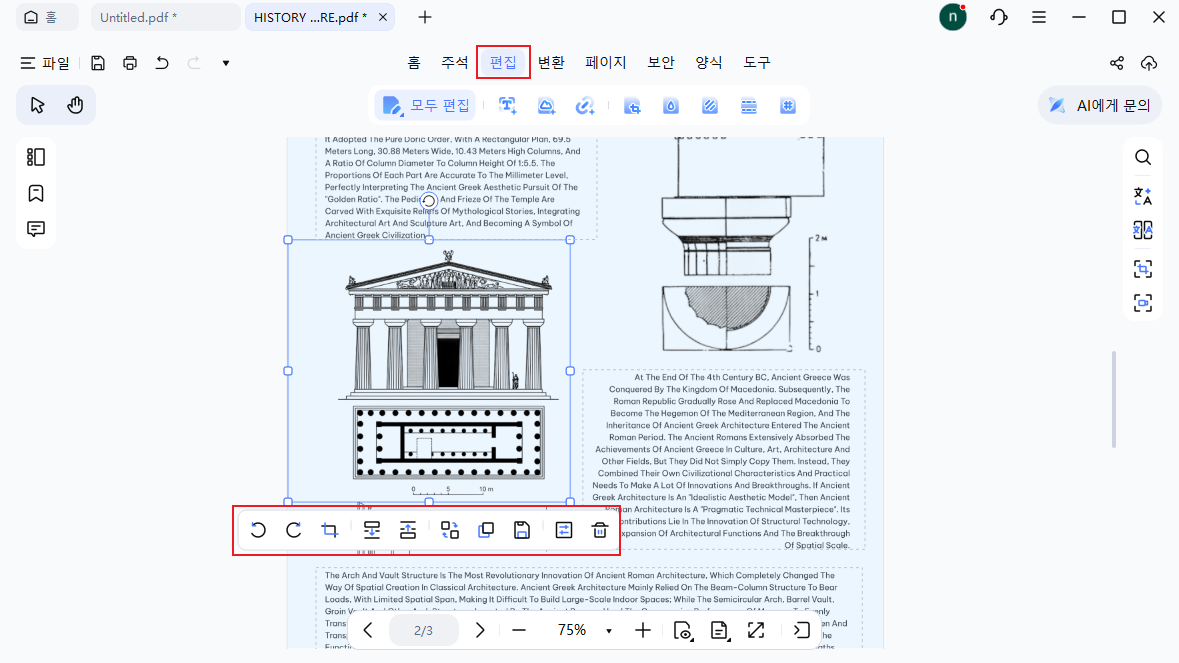The image size is (1179, 663).
Task: Open header and footer tool
Action: (x=749, y=106)
